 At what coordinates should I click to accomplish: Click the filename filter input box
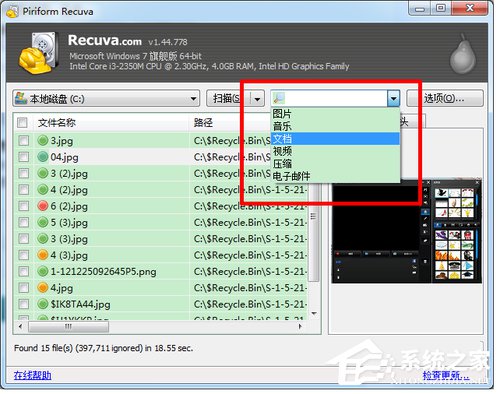336,98
